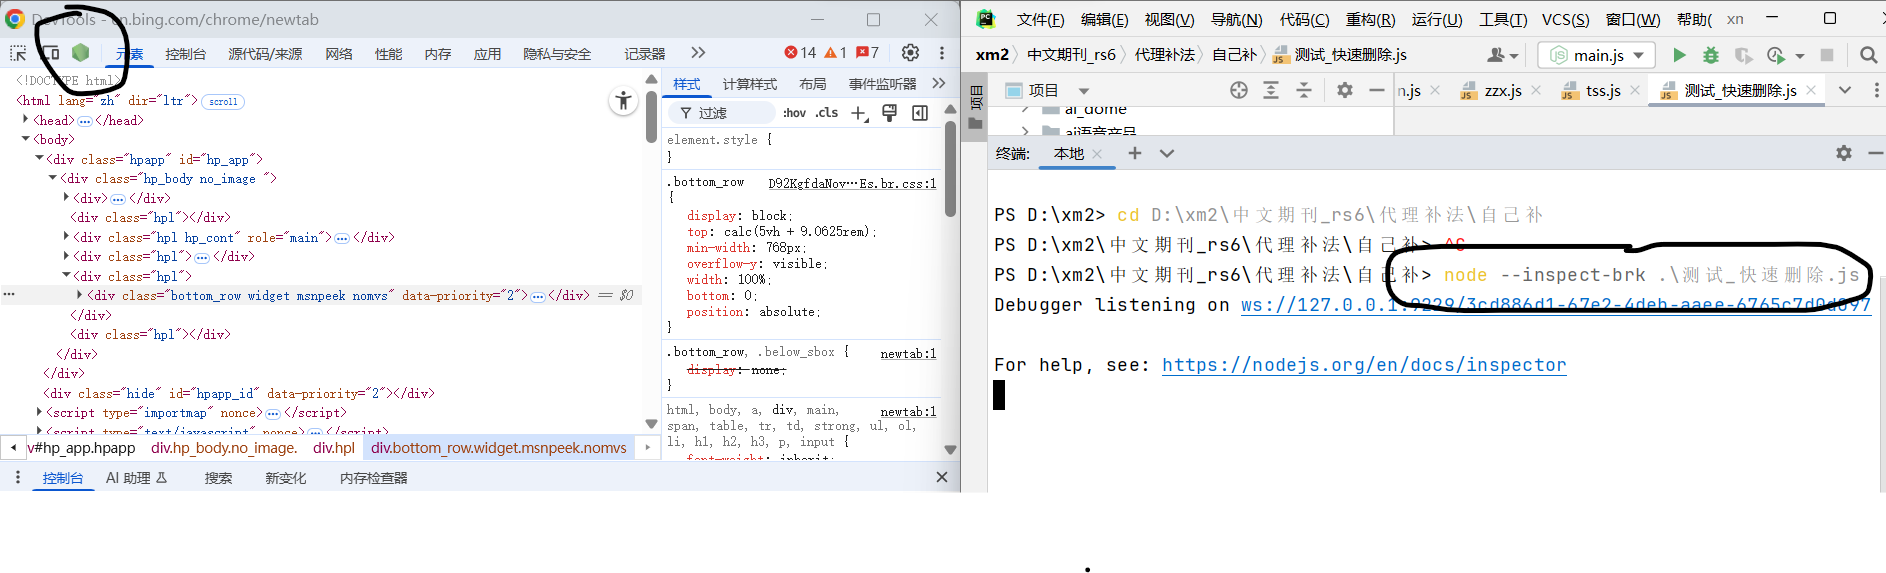The height and width of the screenshot is (573, 1886).
Task: Open DevTools three-dot customize menu
Action: tap(942, 53)
